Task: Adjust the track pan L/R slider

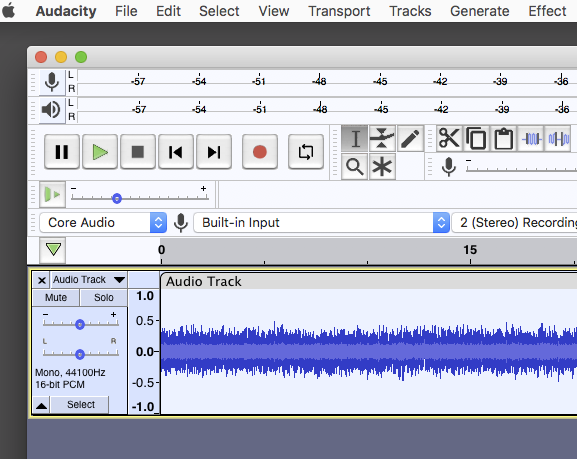Action: point(81,354)
